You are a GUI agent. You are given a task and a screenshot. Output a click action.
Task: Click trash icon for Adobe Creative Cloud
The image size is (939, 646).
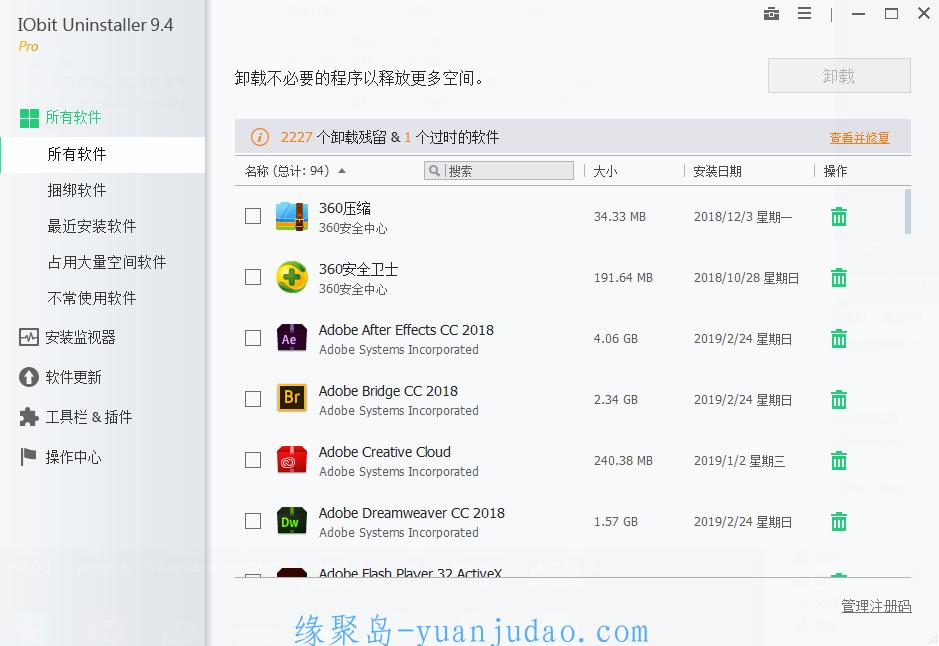coord(839,461)
